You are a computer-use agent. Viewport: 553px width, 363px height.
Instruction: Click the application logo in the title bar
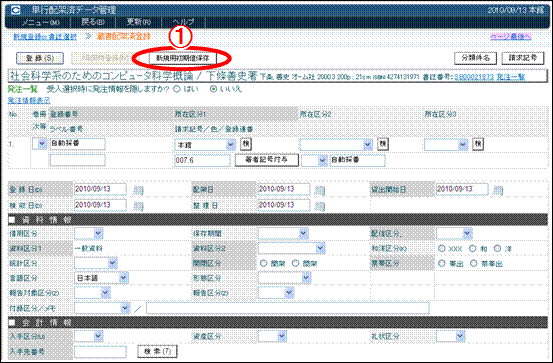coord(16,10)
